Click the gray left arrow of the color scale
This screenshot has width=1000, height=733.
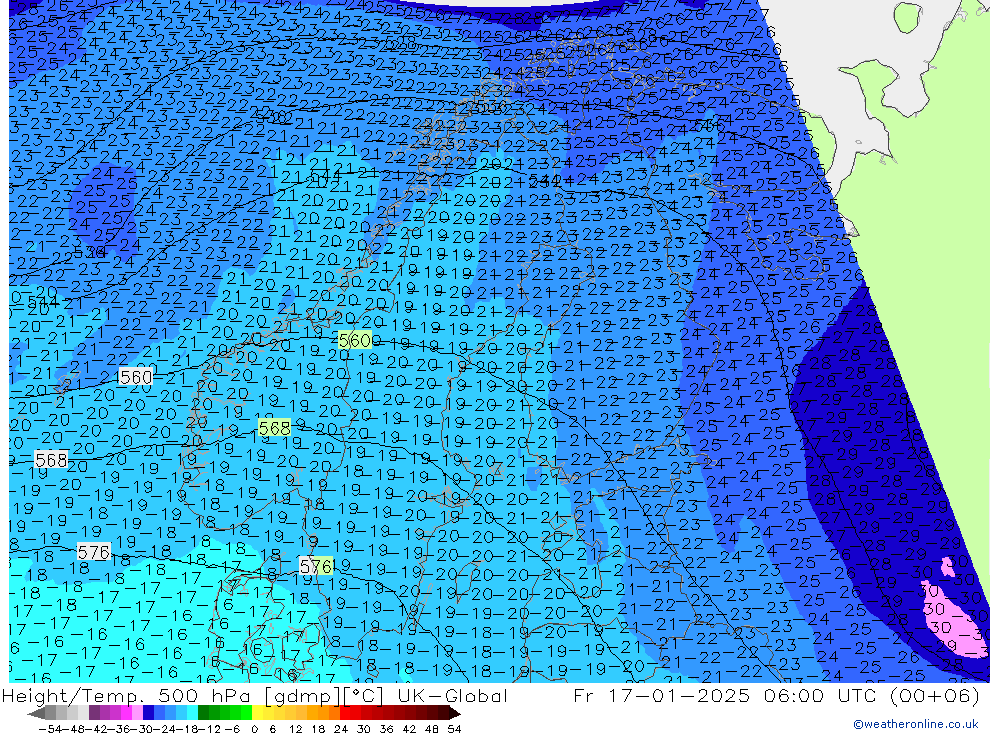pyautogui.click(x=36, y=713)
